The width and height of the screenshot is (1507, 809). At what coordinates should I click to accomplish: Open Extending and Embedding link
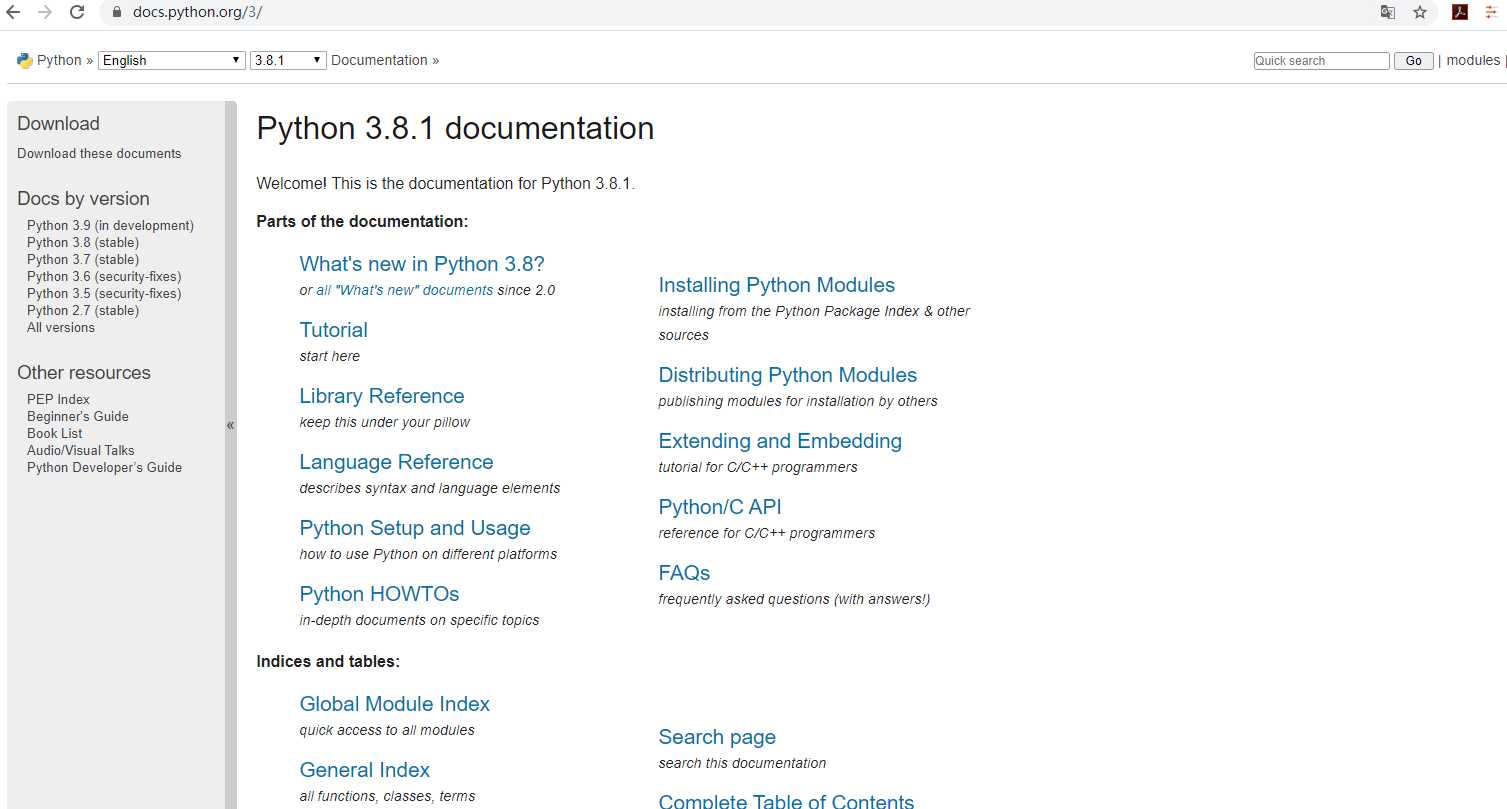click(780, 441)
